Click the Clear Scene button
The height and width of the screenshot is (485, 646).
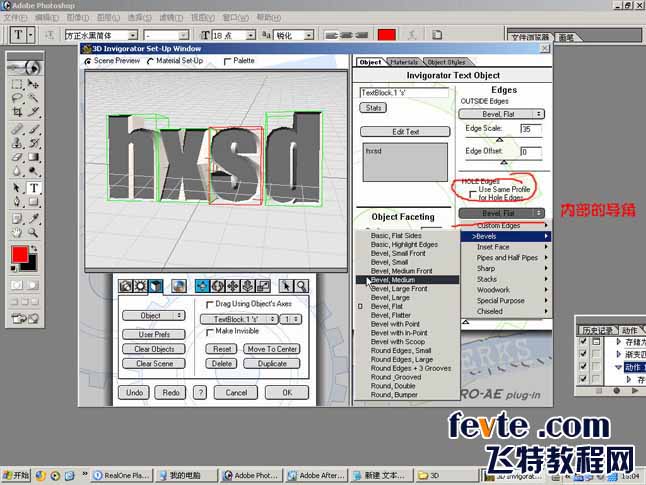pos(154,363)
